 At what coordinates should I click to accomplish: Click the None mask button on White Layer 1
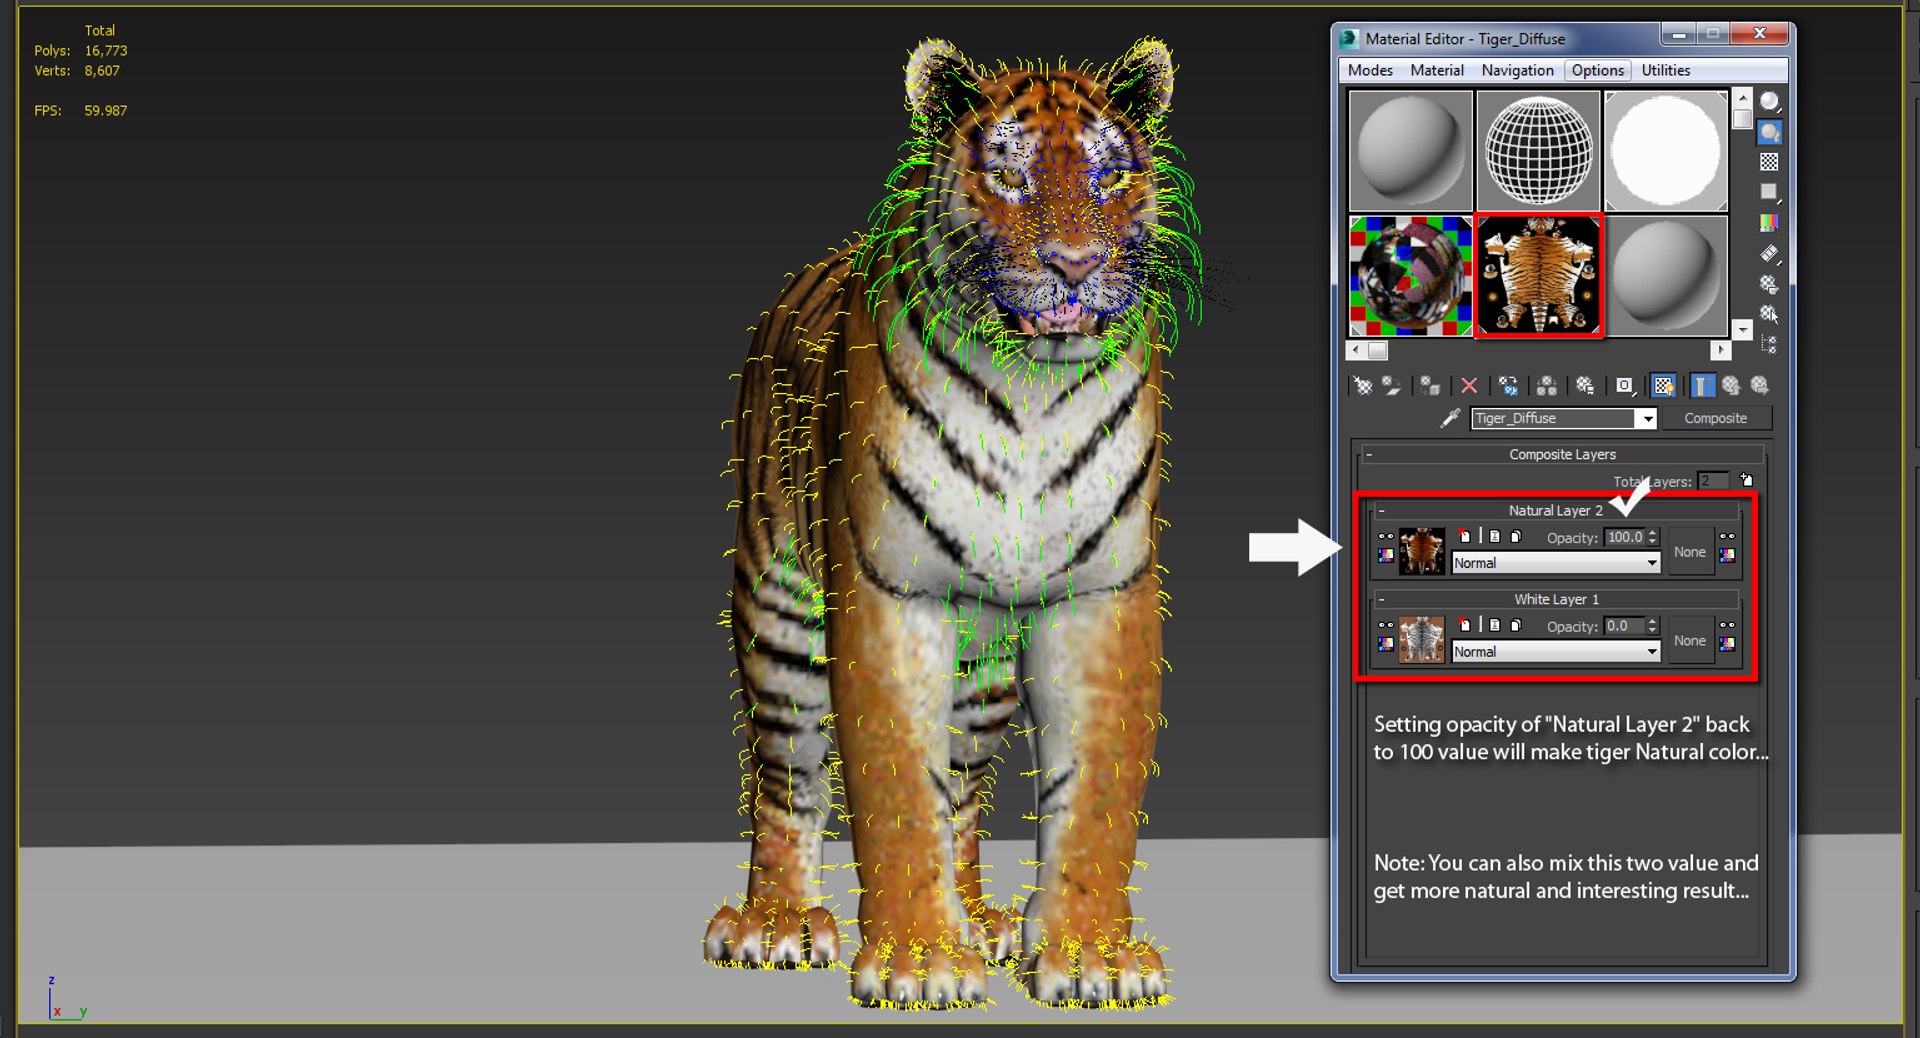point(1690,640)
